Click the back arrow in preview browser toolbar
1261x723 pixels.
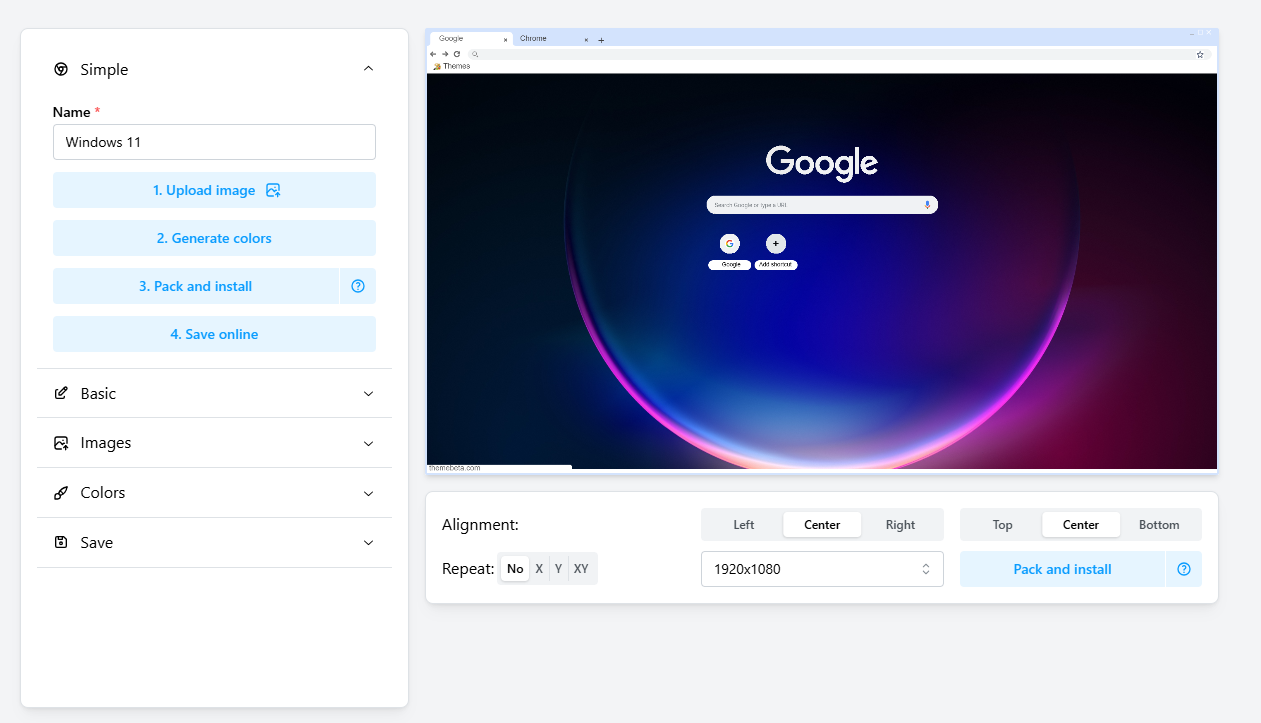(433, 54)
